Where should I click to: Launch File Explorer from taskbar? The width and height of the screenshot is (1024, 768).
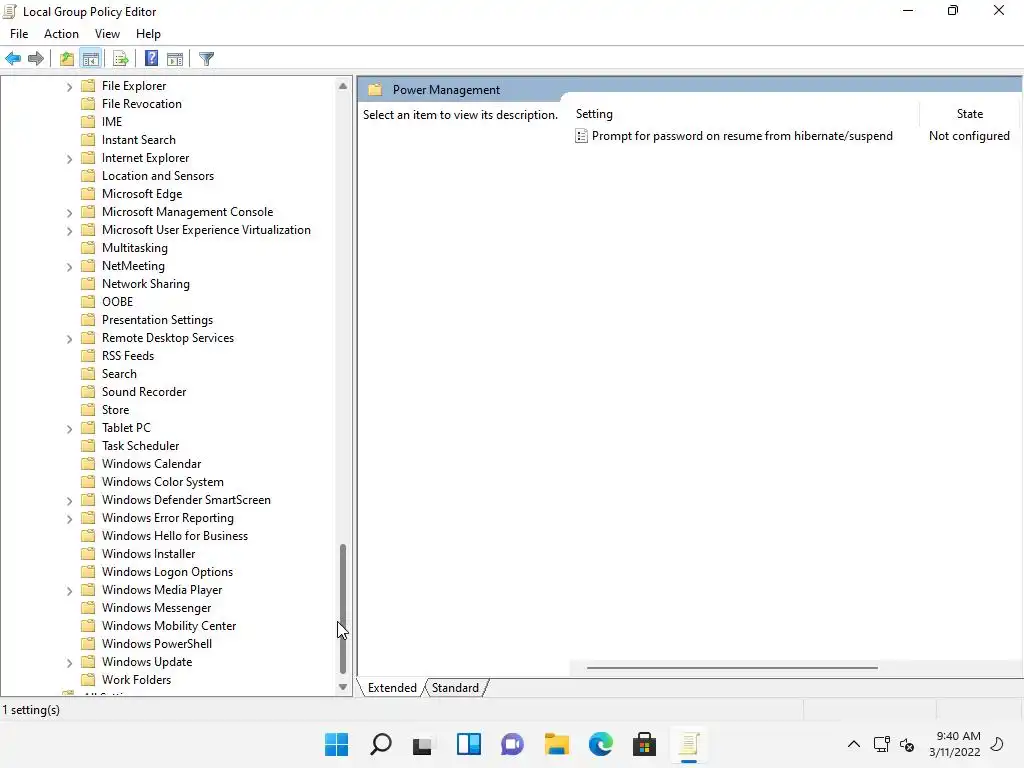tap(557, 744)
